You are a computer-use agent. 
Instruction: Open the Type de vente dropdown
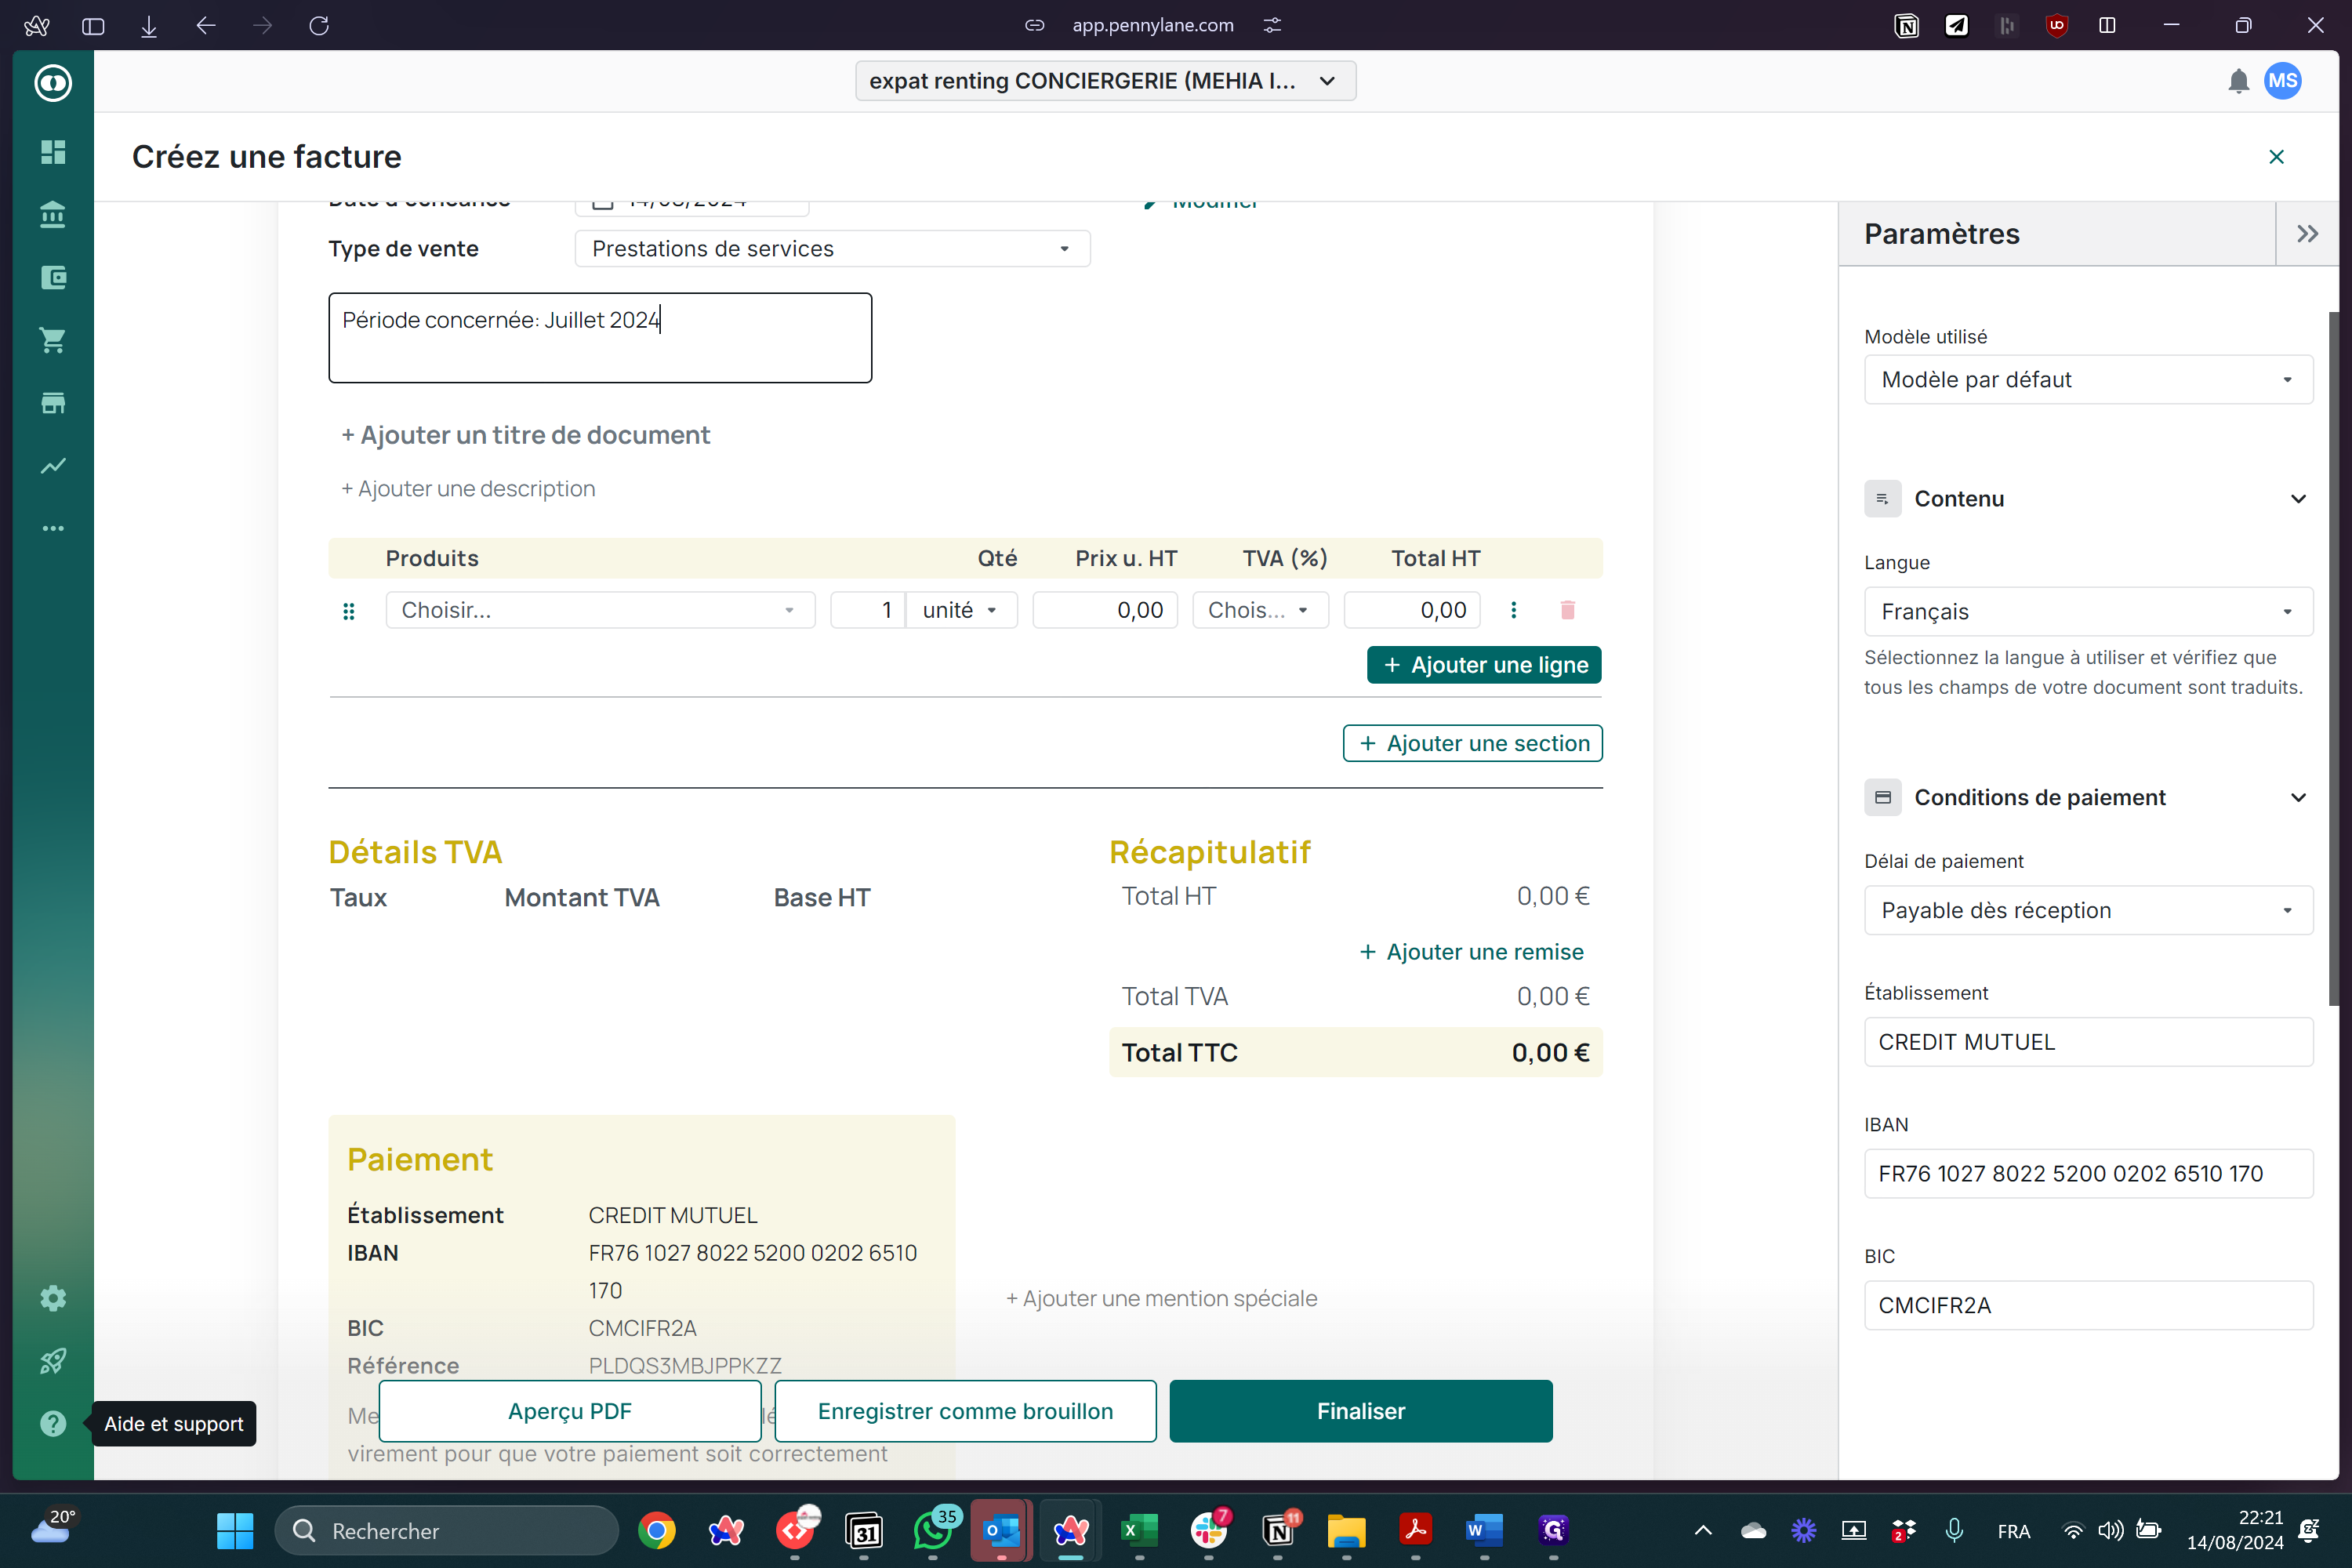(x=832, y=249)
